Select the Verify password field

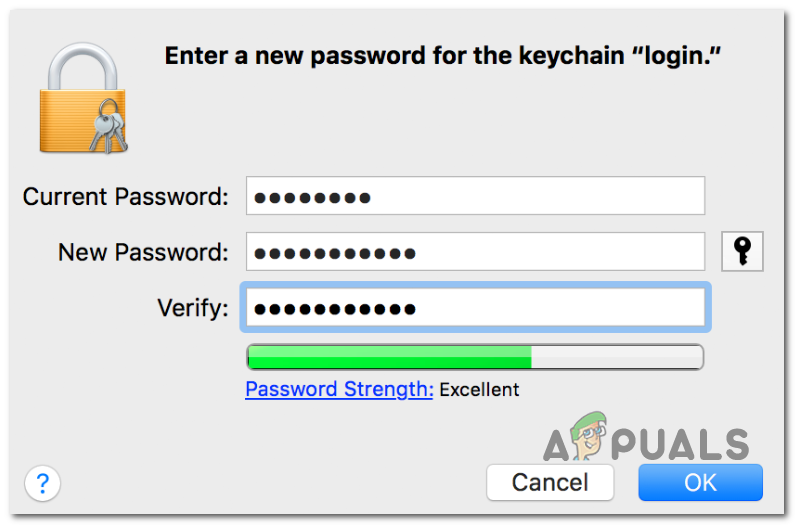pos(475,307)
